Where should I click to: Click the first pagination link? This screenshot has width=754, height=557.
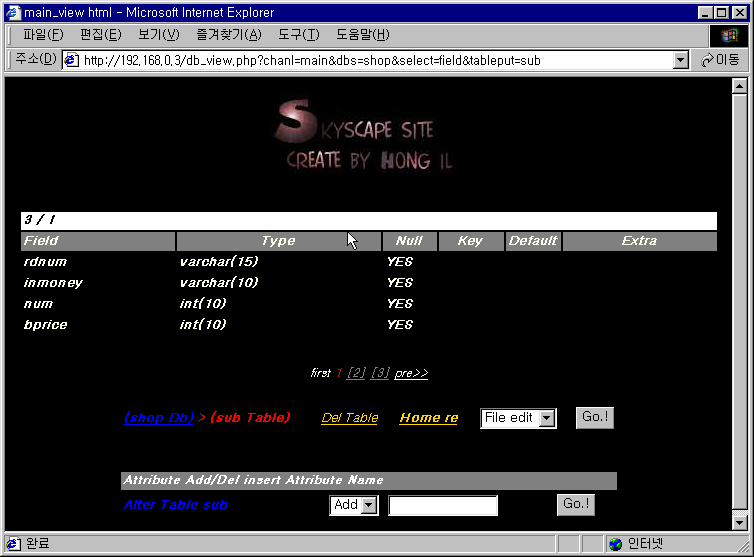(321, 373)
